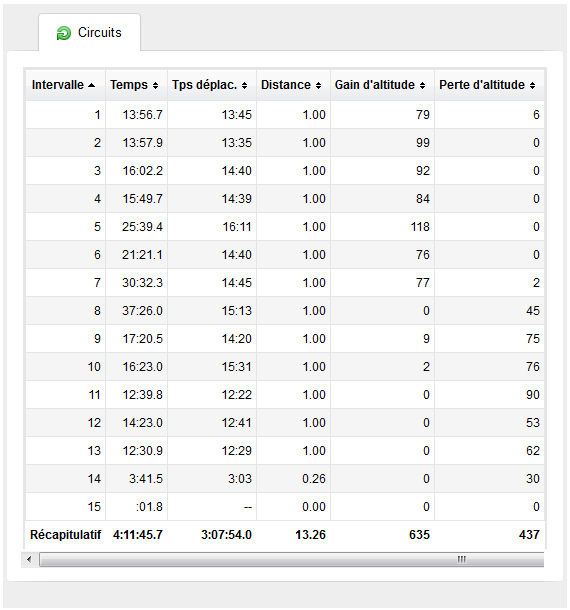Screen dimensions: 570x610
Task: Select interval row 8 time 37:26.0
Action: click(142, 310)
